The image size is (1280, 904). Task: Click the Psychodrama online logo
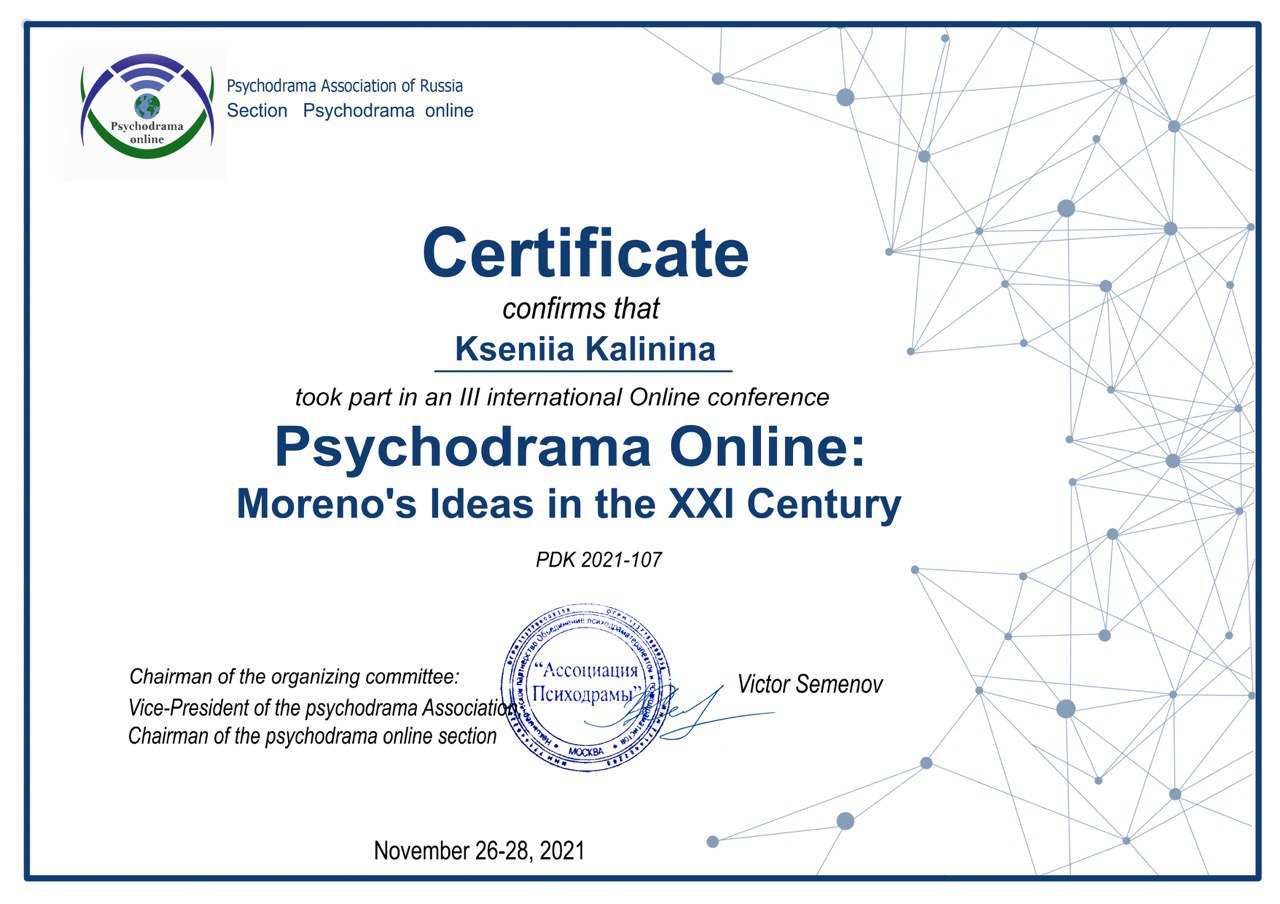(147, 105)
